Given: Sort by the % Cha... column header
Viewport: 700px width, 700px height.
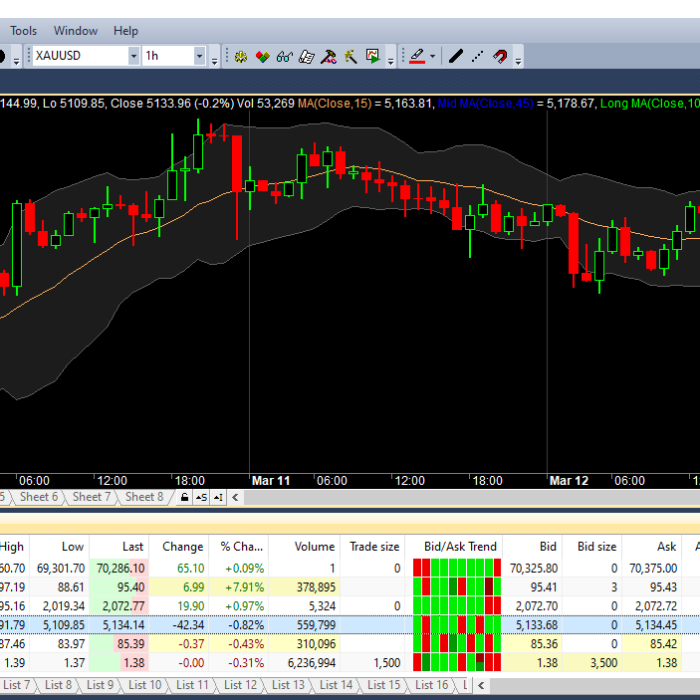Looking at the screenshot, I should [238, 546].
